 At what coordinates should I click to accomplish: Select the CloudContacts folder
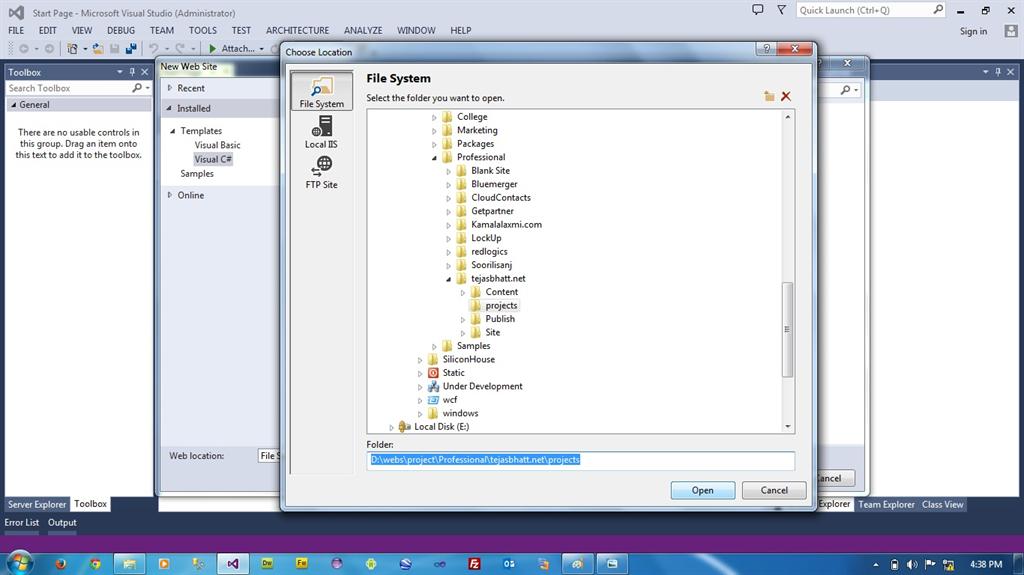point(501,197)
